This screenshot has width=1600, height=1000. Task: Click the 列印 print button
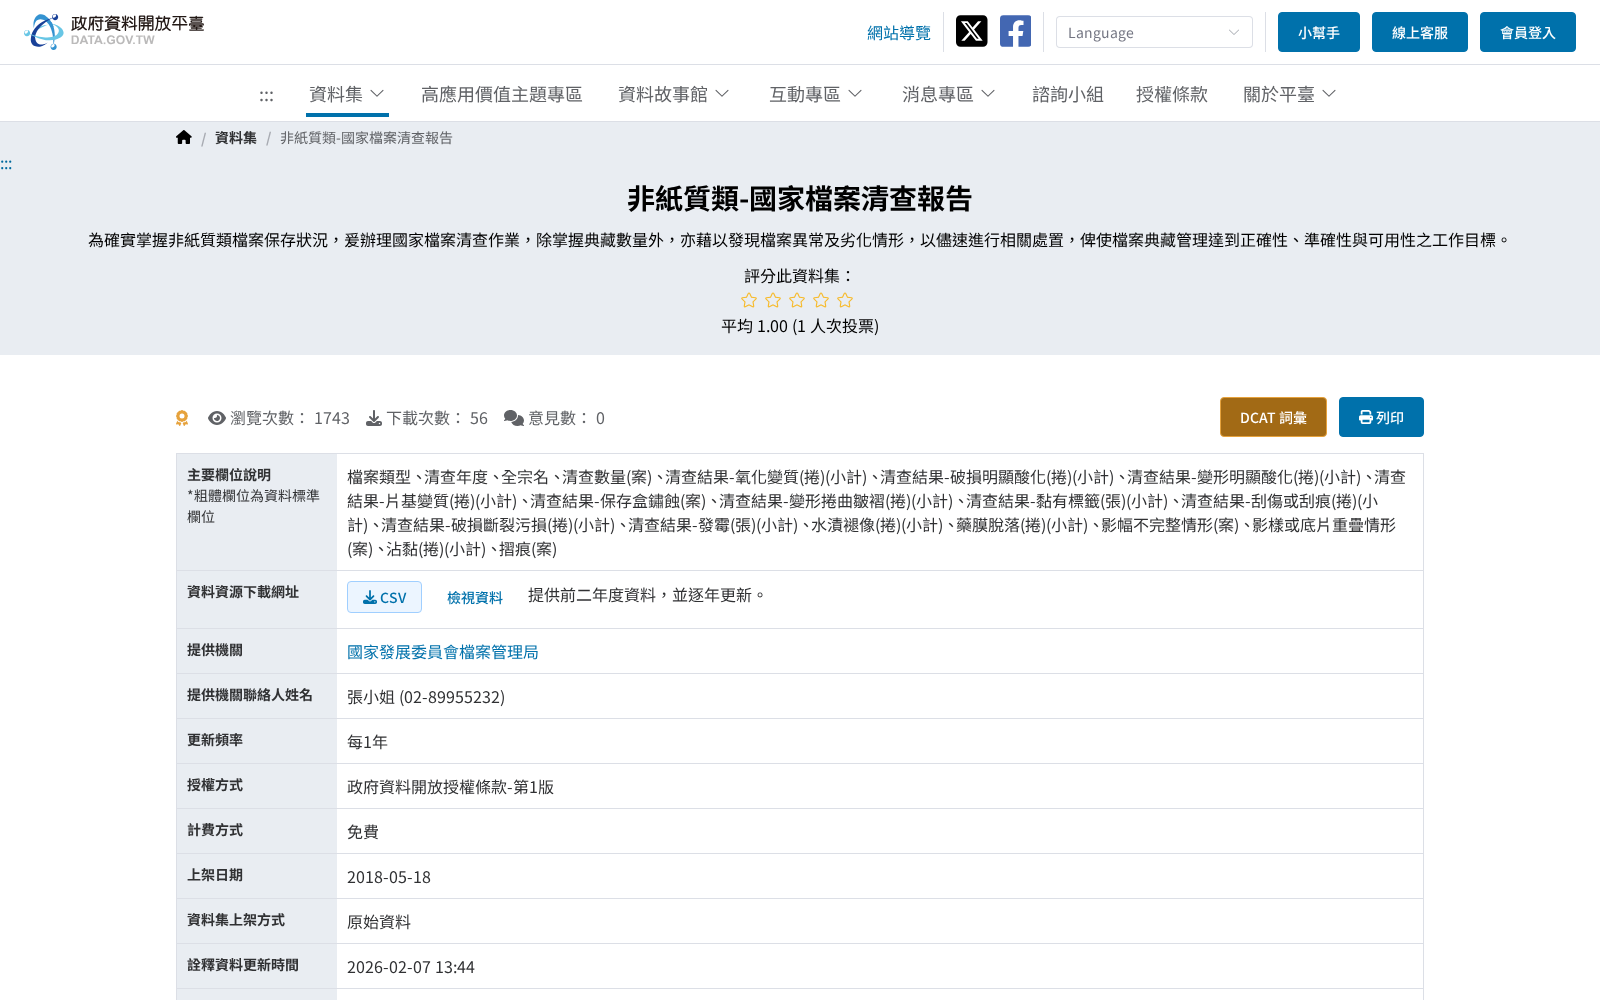[x=1381, y=417]
